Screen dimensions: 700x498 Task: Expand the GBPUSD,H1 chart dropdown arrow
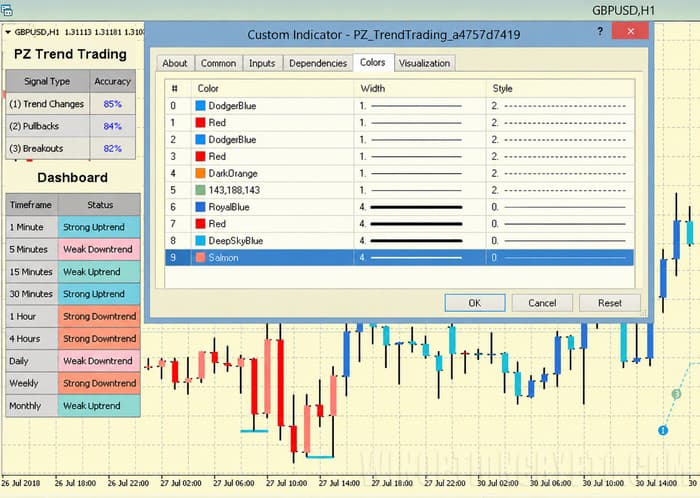coord(8,32)
